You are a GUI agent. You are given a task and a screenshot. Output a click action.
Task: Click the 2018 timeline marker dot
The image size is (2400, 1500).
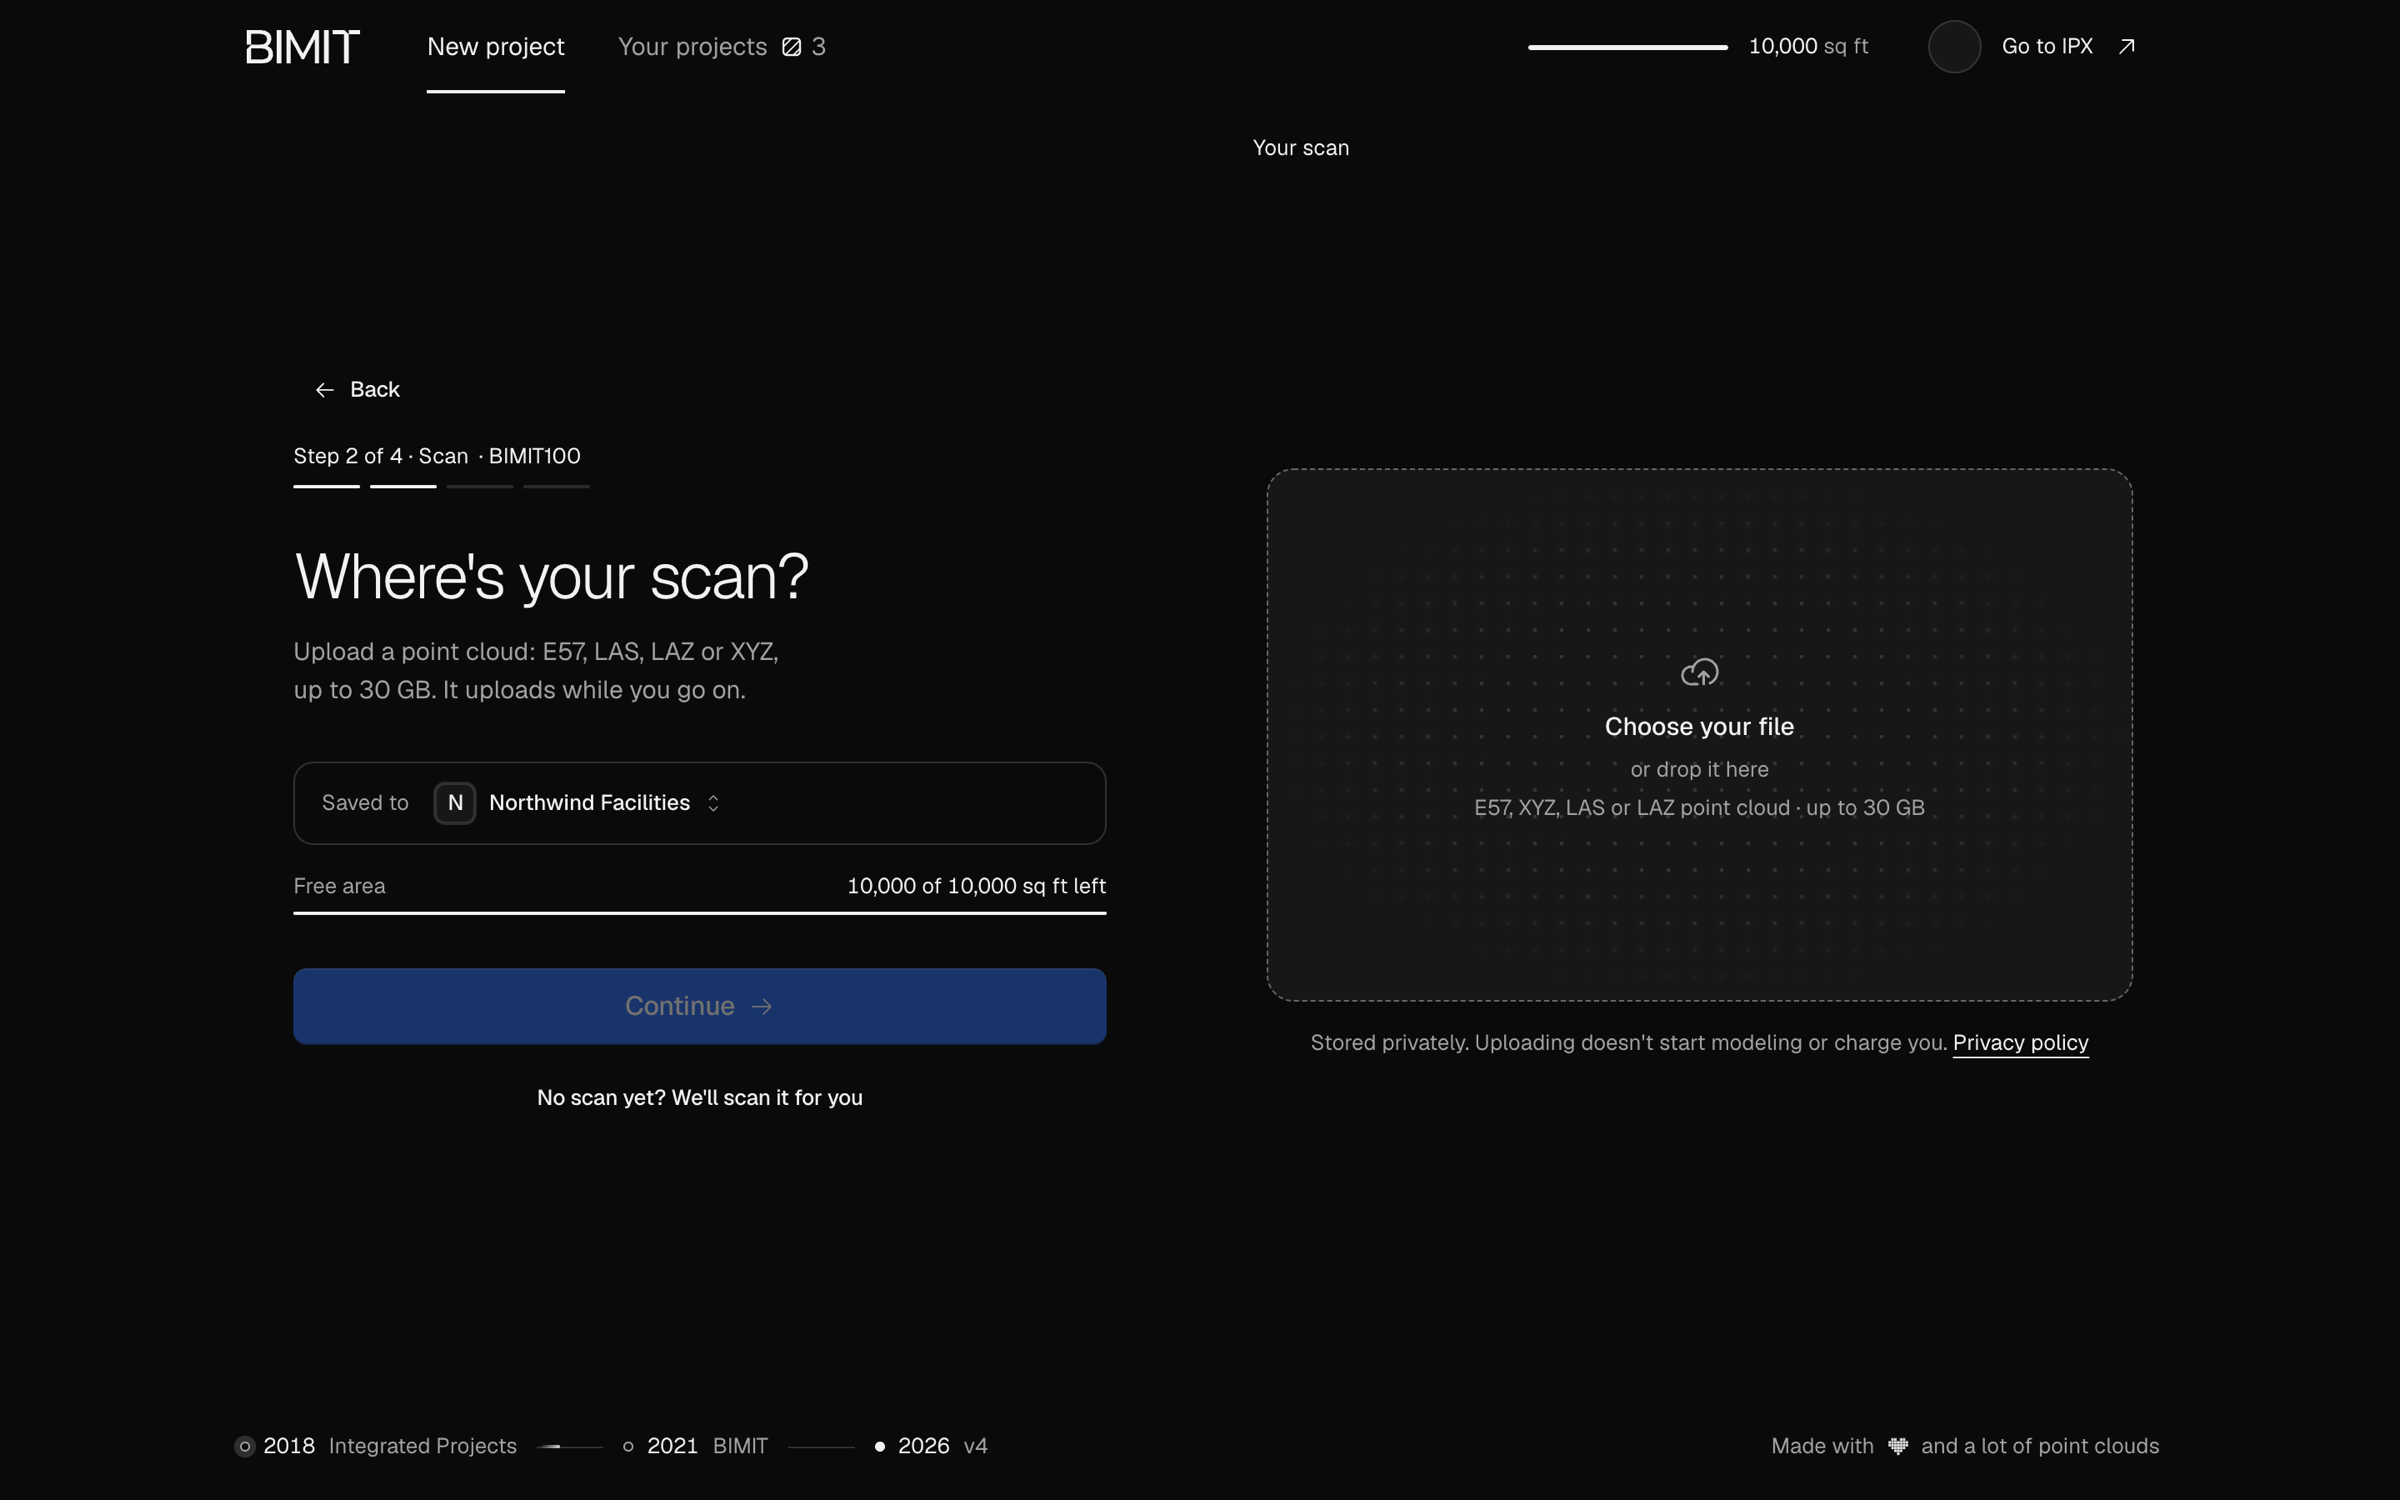coord(245,1446)
